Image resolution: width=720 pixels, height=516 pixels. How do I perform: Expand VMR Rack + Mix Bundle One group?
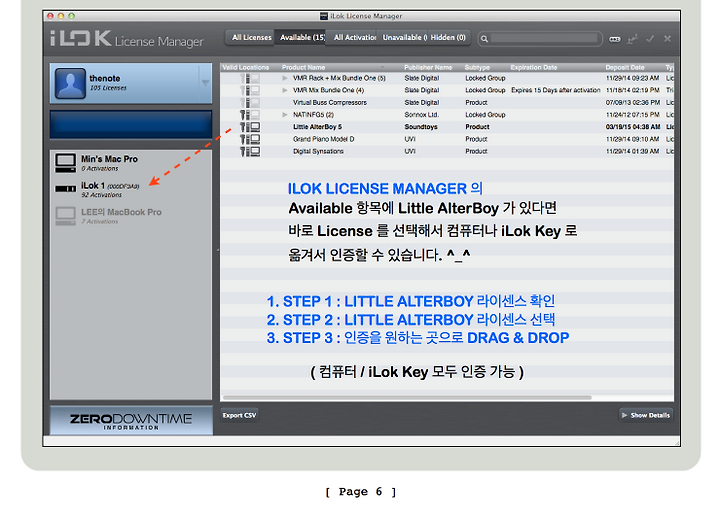coord(285,79)
